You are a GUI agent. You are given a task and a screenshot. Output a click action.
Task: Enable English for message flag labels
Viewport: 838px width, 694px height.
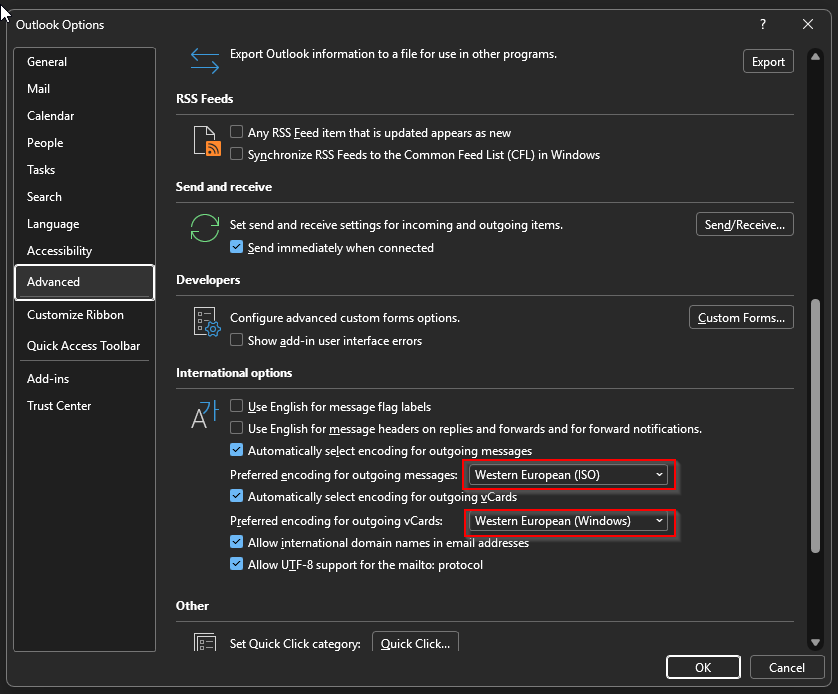coord(236,406)
